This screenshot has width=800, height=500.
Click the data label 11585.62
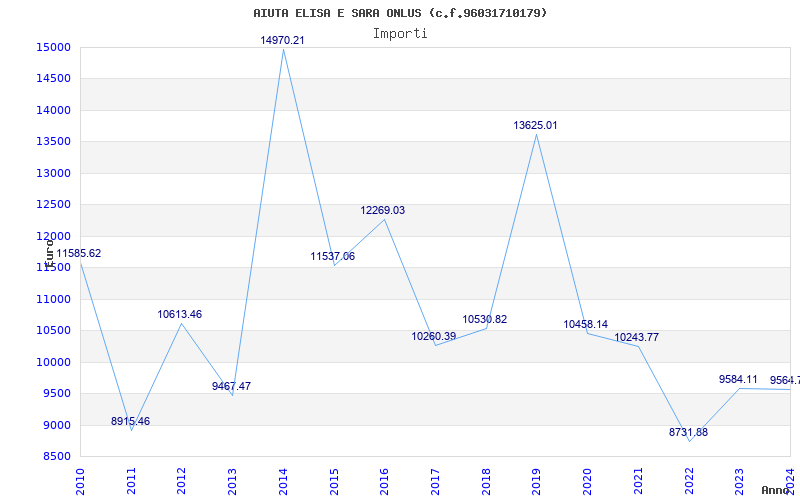pos(79,254)
